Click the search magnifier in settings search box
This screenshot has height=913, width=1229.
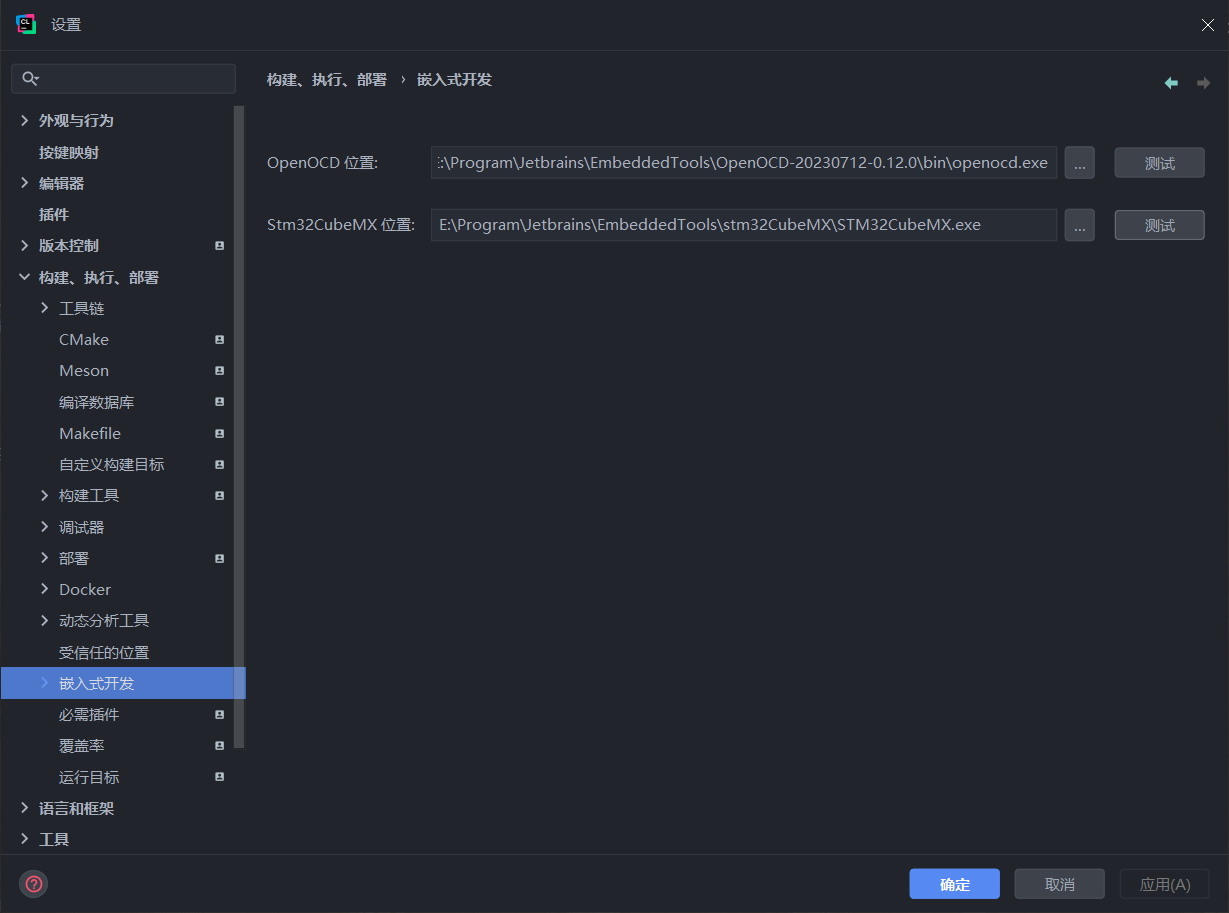(x=30, y=77)
